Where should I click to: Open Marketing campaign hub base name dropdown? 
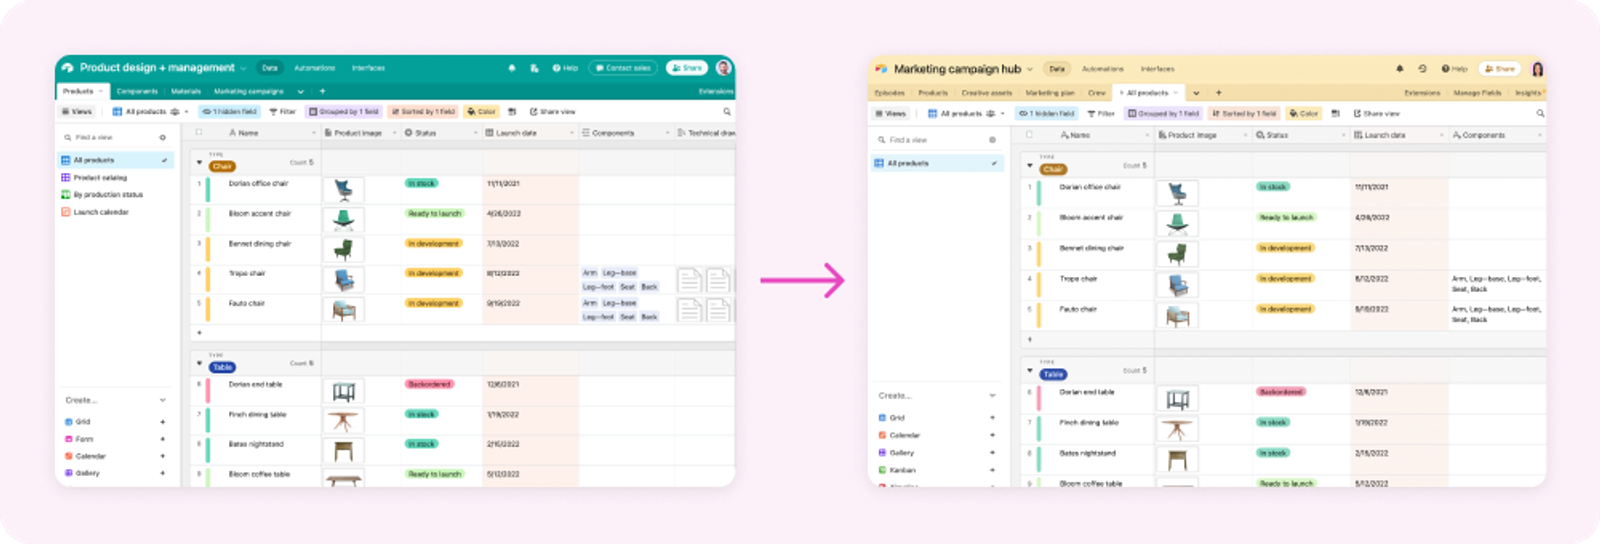click(1030, 69)
